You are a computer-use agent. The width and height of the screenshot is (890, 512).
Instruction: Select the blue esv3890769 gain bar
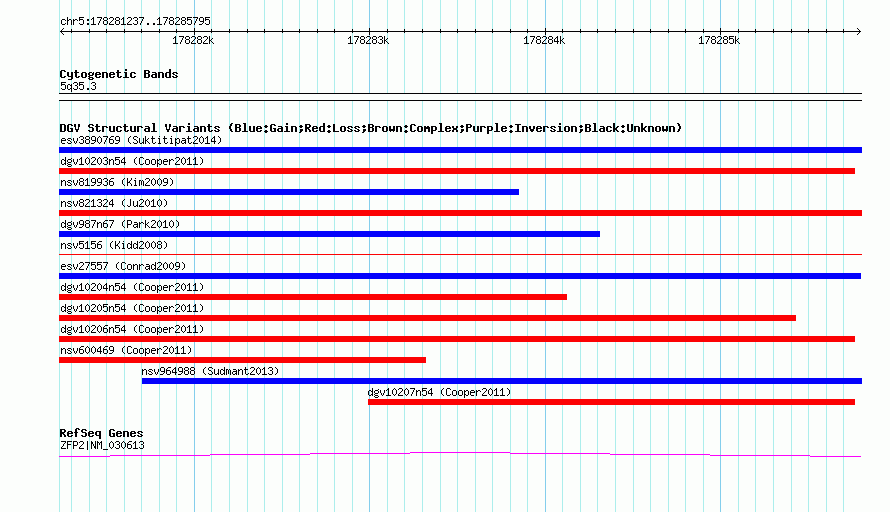(x=460, y=150)
